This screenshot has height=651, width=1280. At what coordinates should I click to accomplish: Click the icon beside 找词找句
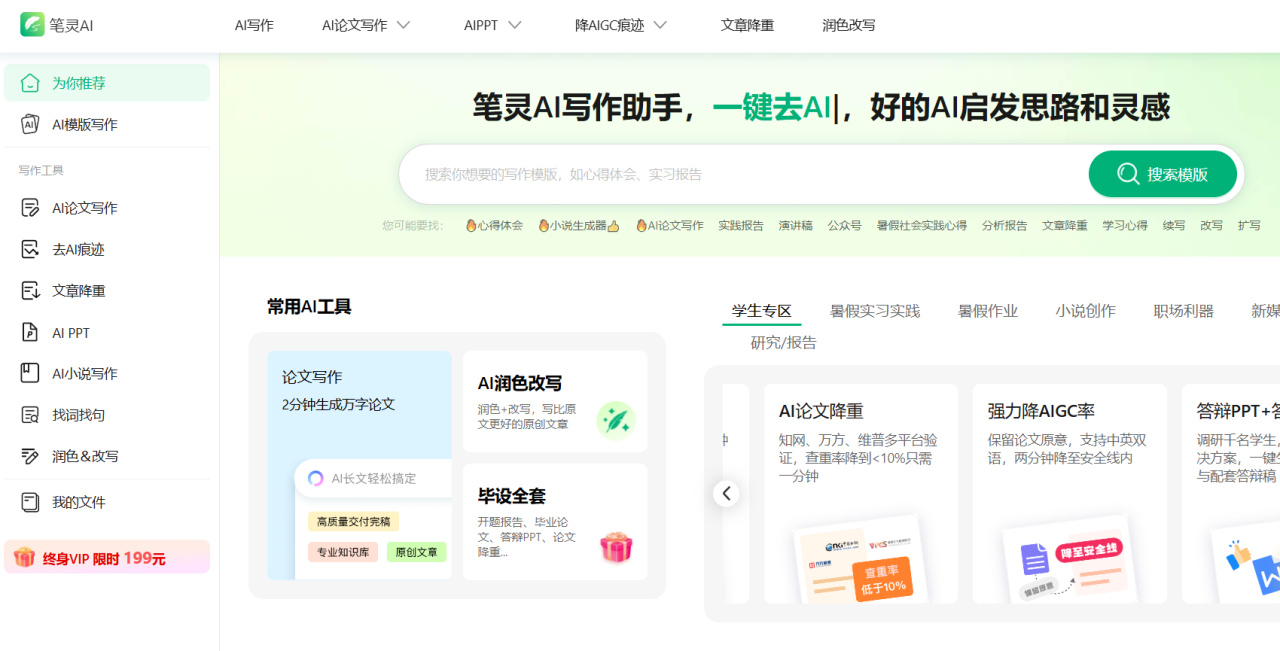(31, 414)
